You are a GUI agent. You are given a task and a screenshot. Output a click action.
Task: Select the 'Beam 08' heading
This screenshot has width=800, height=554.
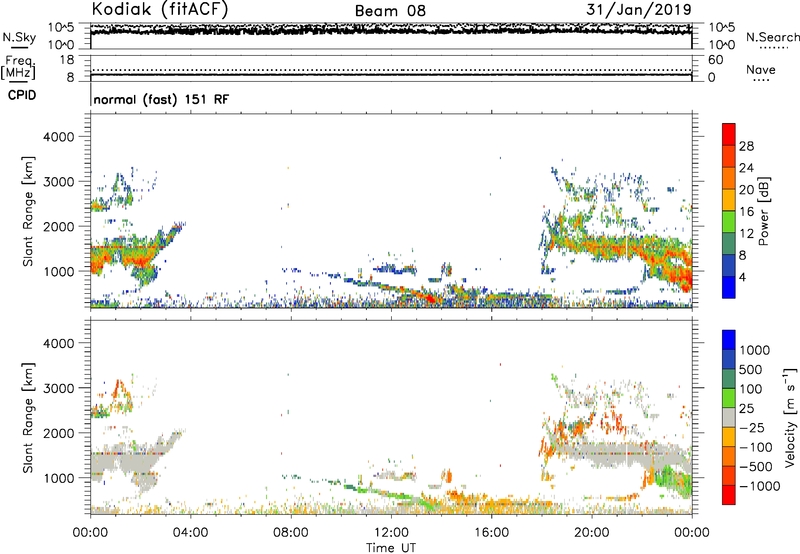pos(390,11)
